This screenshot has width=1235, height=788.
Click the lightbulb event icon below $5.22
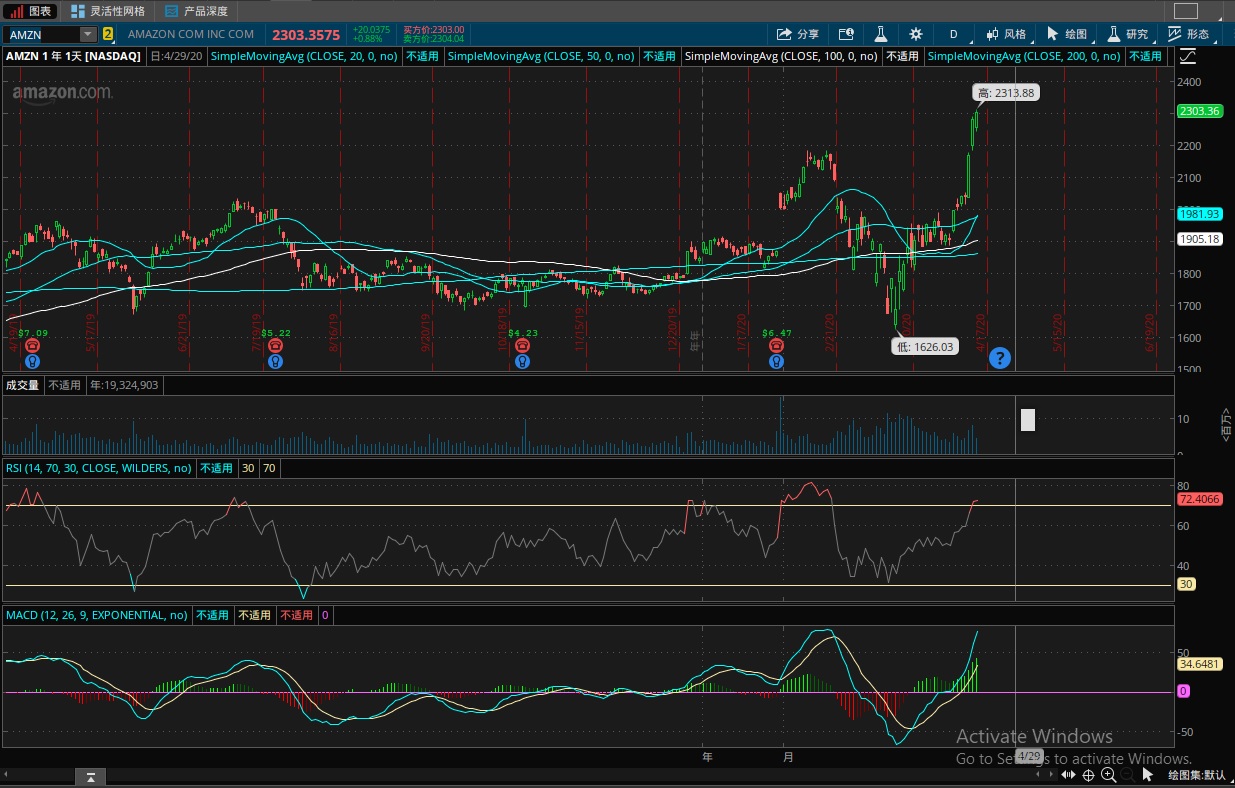[x=276, y=360]
